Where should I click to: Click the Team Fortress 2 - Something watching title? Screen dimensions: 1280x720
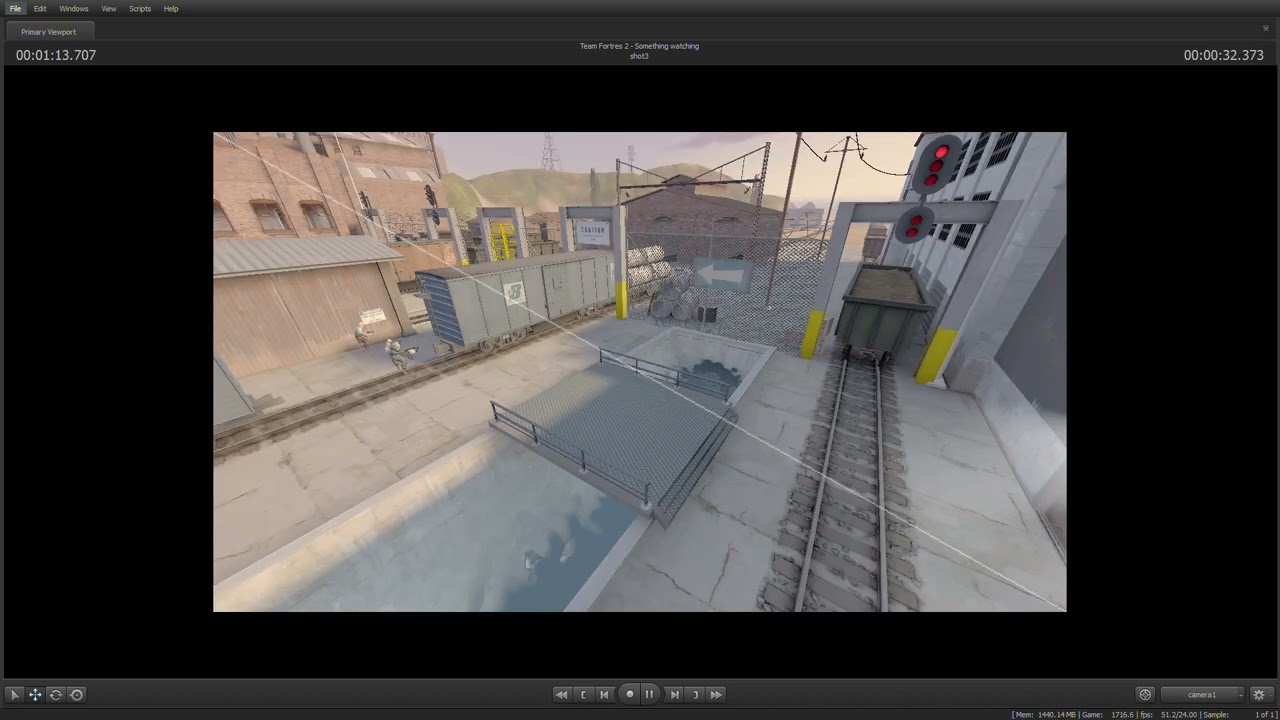pyautogui.click(x=639, y=46)
